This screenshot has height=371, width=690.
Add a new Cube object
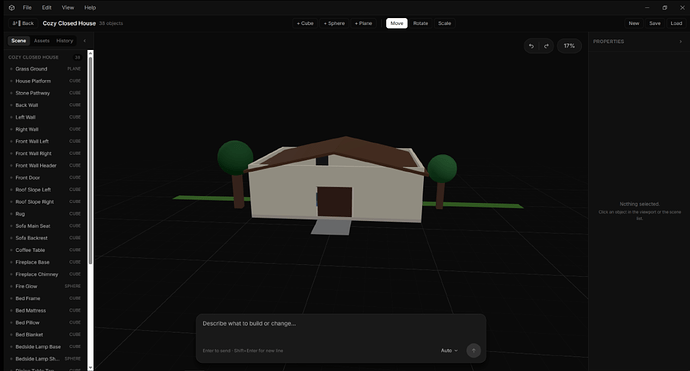pyautogui.click(x=305, y=23)
